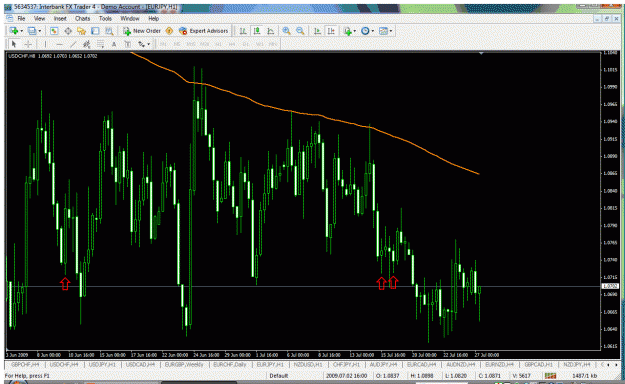Switch to the USDJPY,H1 chart tab
625x384 pixels.
pyautogui.click(x=102, y=364)
